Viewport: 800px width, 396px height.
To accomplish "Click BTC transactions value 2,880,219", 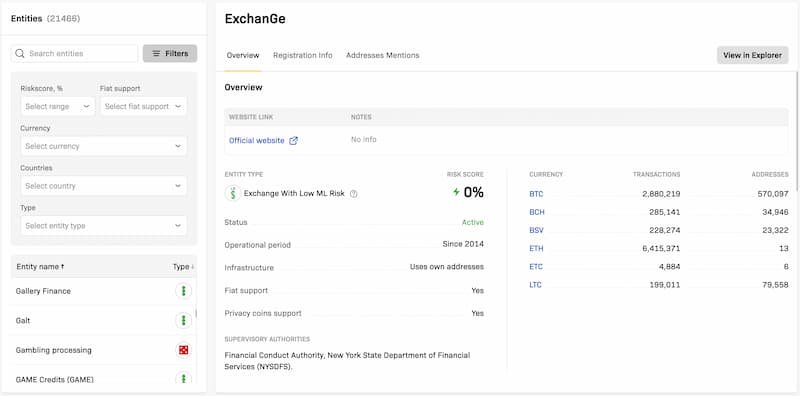I will coord(661,194).
